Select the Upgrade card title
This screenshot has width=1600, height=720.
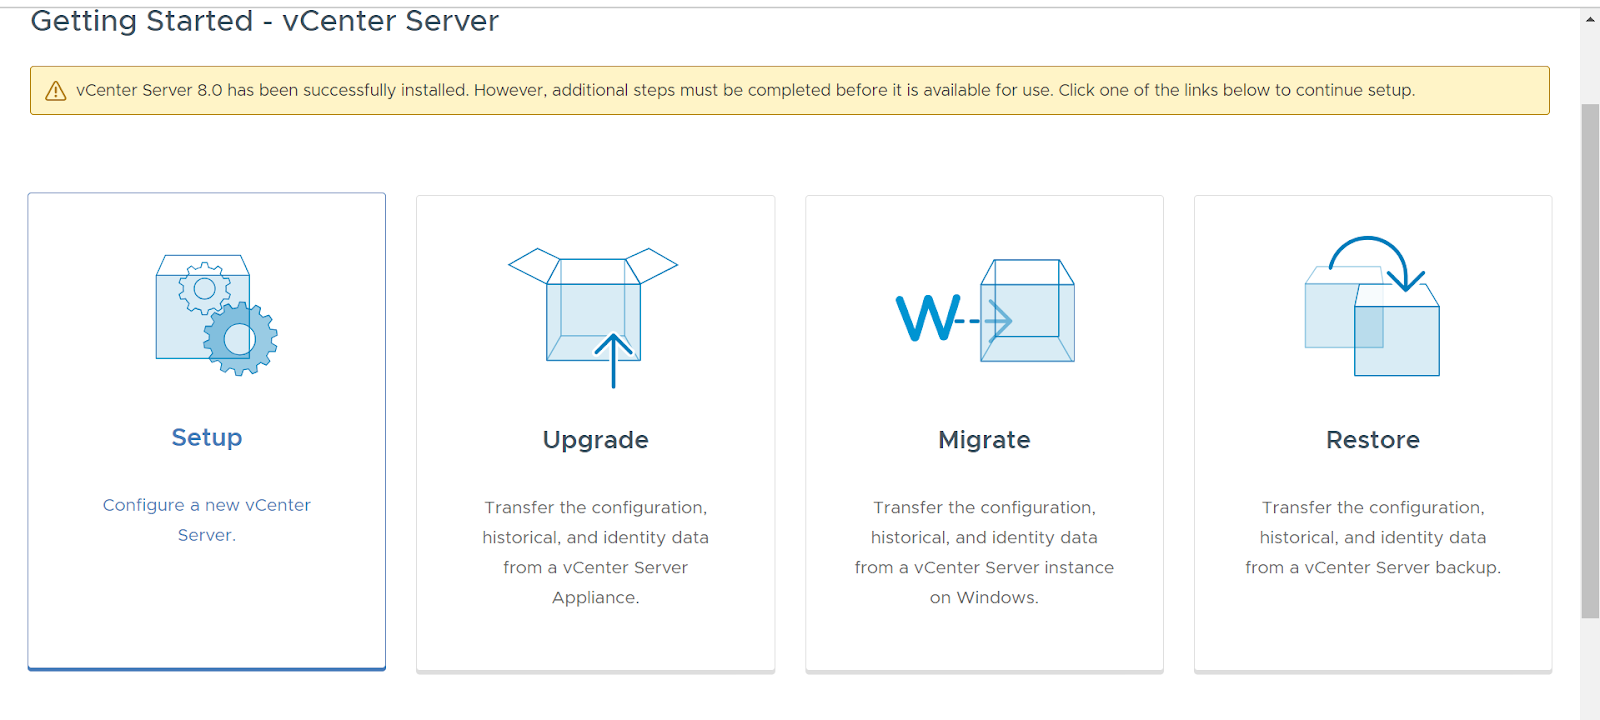596,440
